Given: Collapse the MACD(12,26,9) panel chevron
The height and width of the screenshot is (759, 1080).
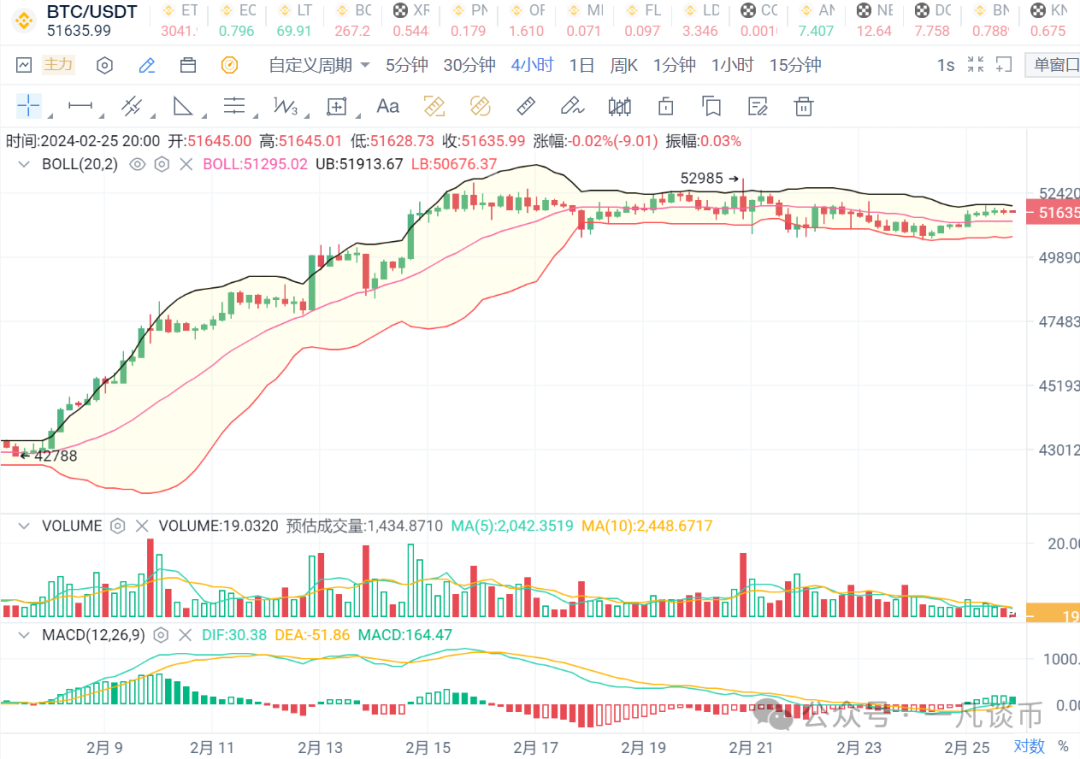Looking at the screenshot, I should [x=24, y=635].
